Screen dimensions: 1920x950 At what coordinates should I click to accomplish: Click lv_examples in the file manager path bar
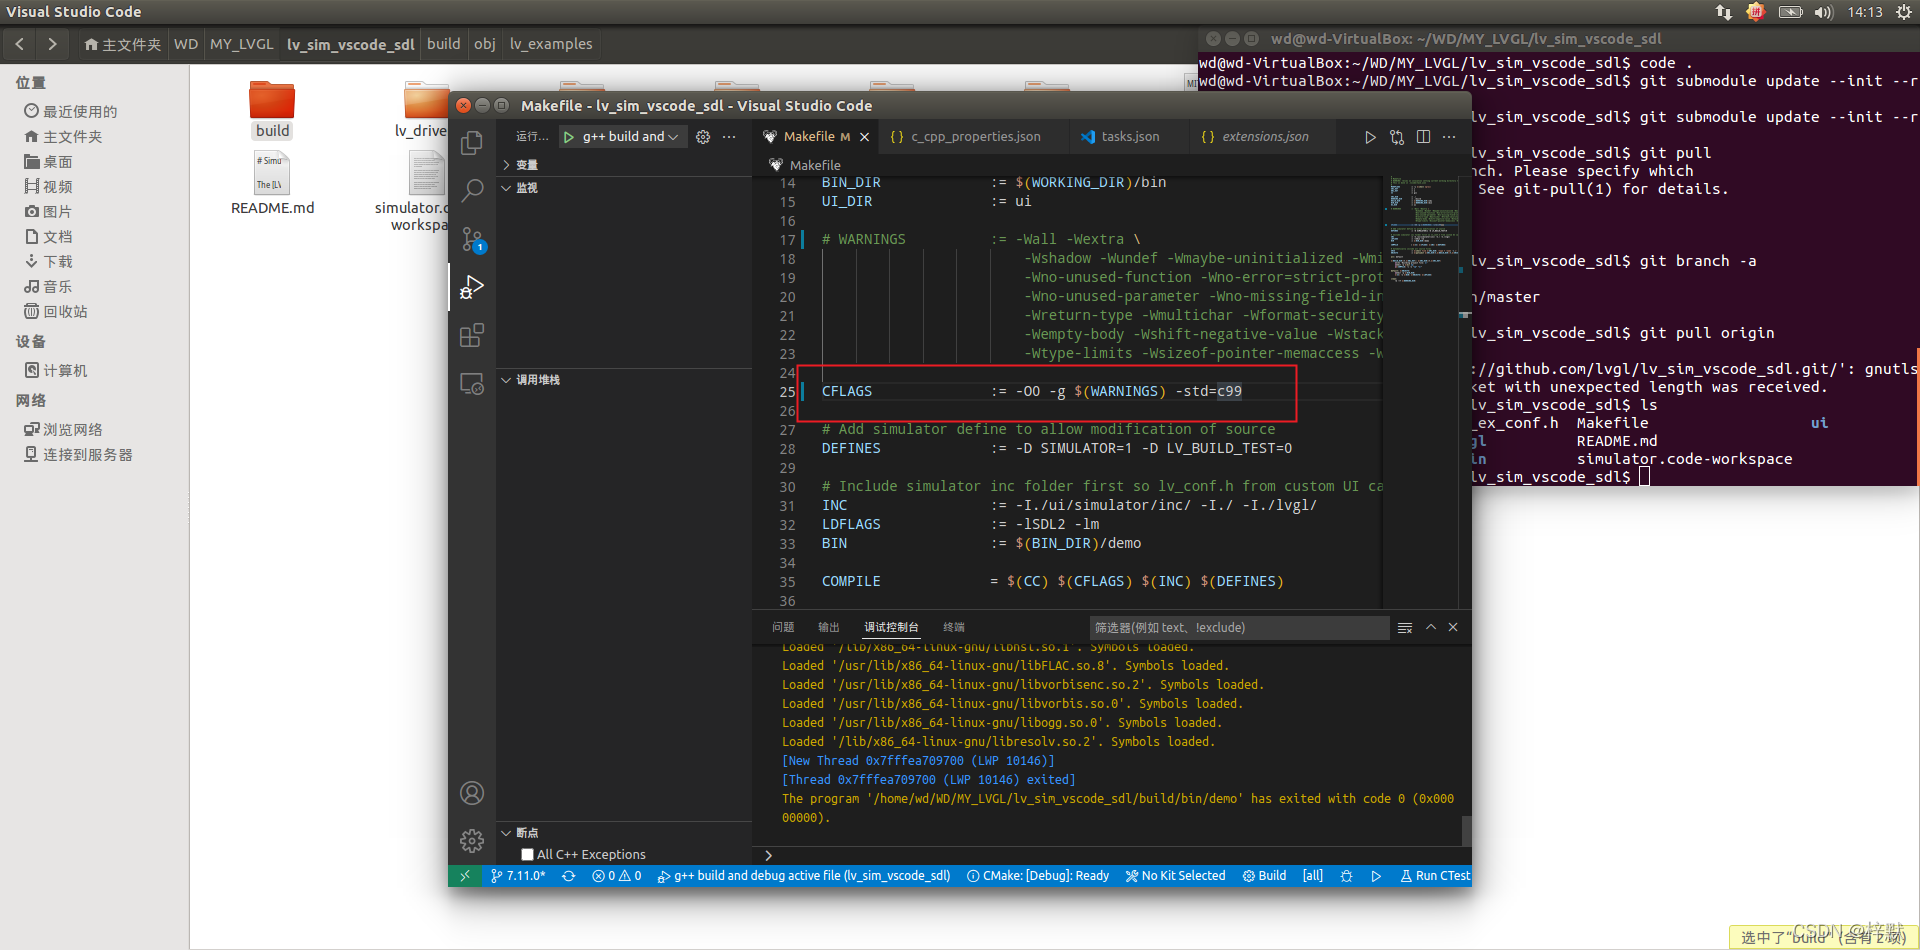(551, 44)
